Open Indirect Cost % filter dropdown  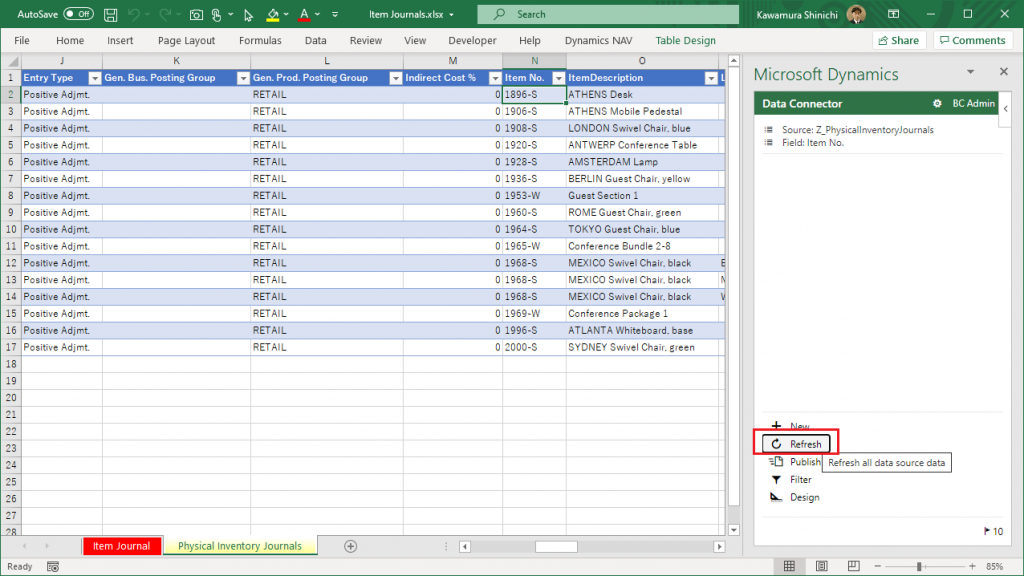pos(495,78)
